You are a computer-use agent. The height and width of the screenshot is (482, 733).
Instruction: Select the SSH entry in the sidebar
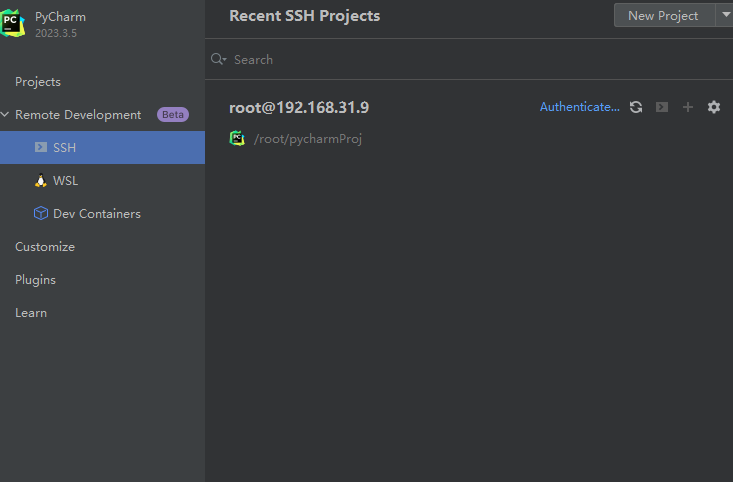click(x=65, y=148)
